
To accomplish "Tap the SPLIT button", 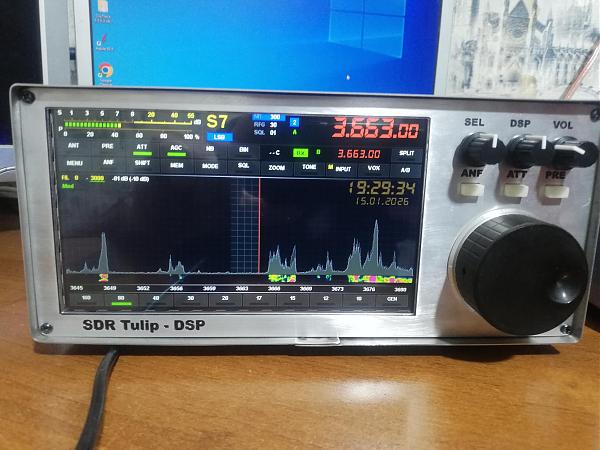I will coord(405,153).
